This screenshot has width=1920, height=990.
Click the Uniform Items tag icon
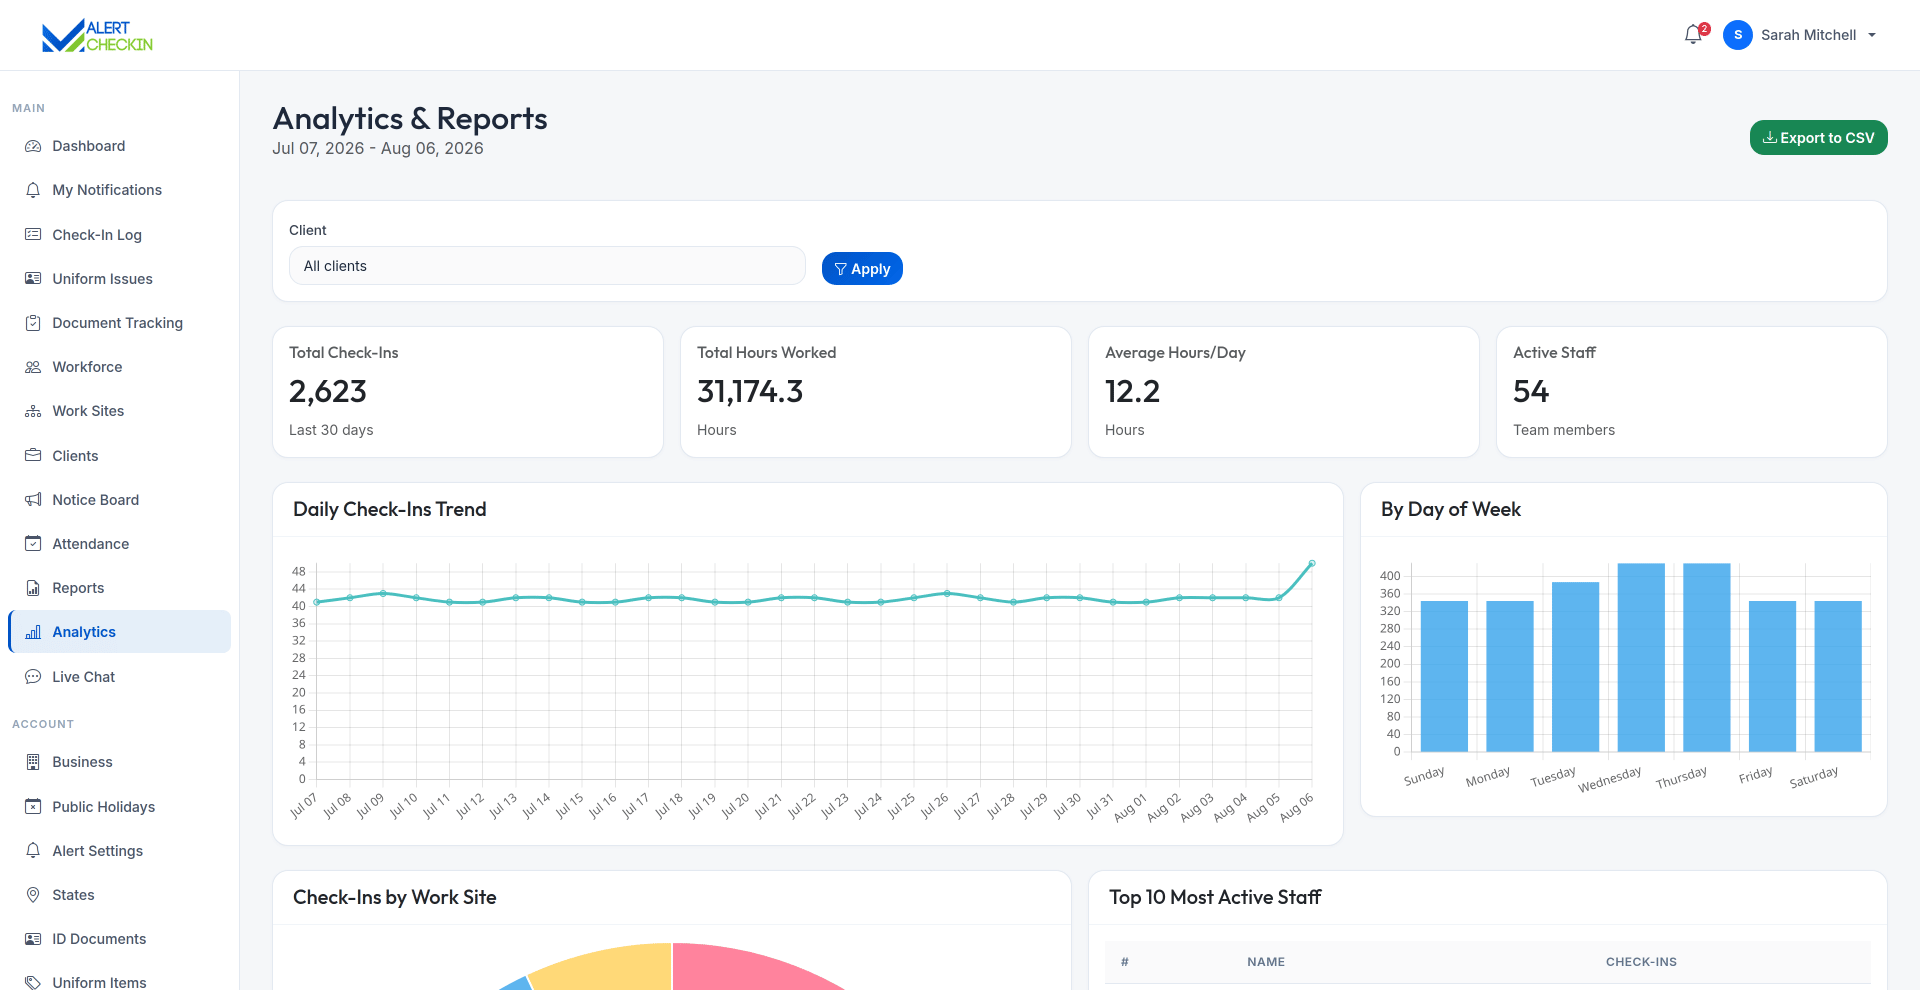click(x=33, y=982)
